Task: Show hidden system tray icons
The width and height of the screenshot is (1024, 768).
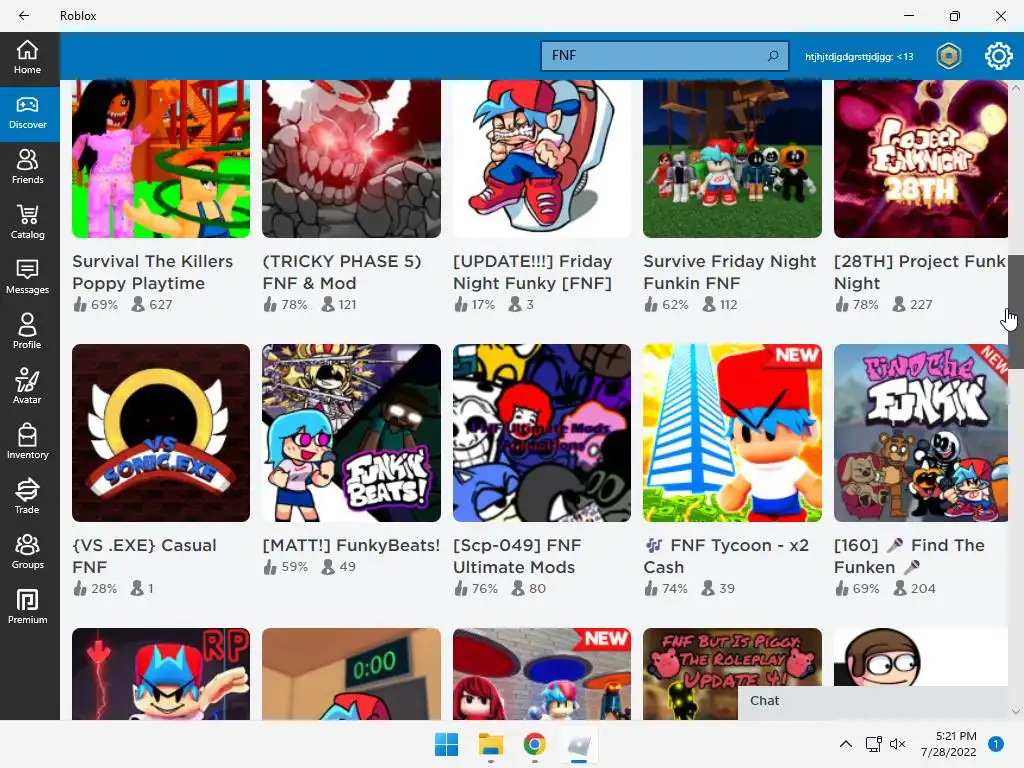Action: [846, 744]
